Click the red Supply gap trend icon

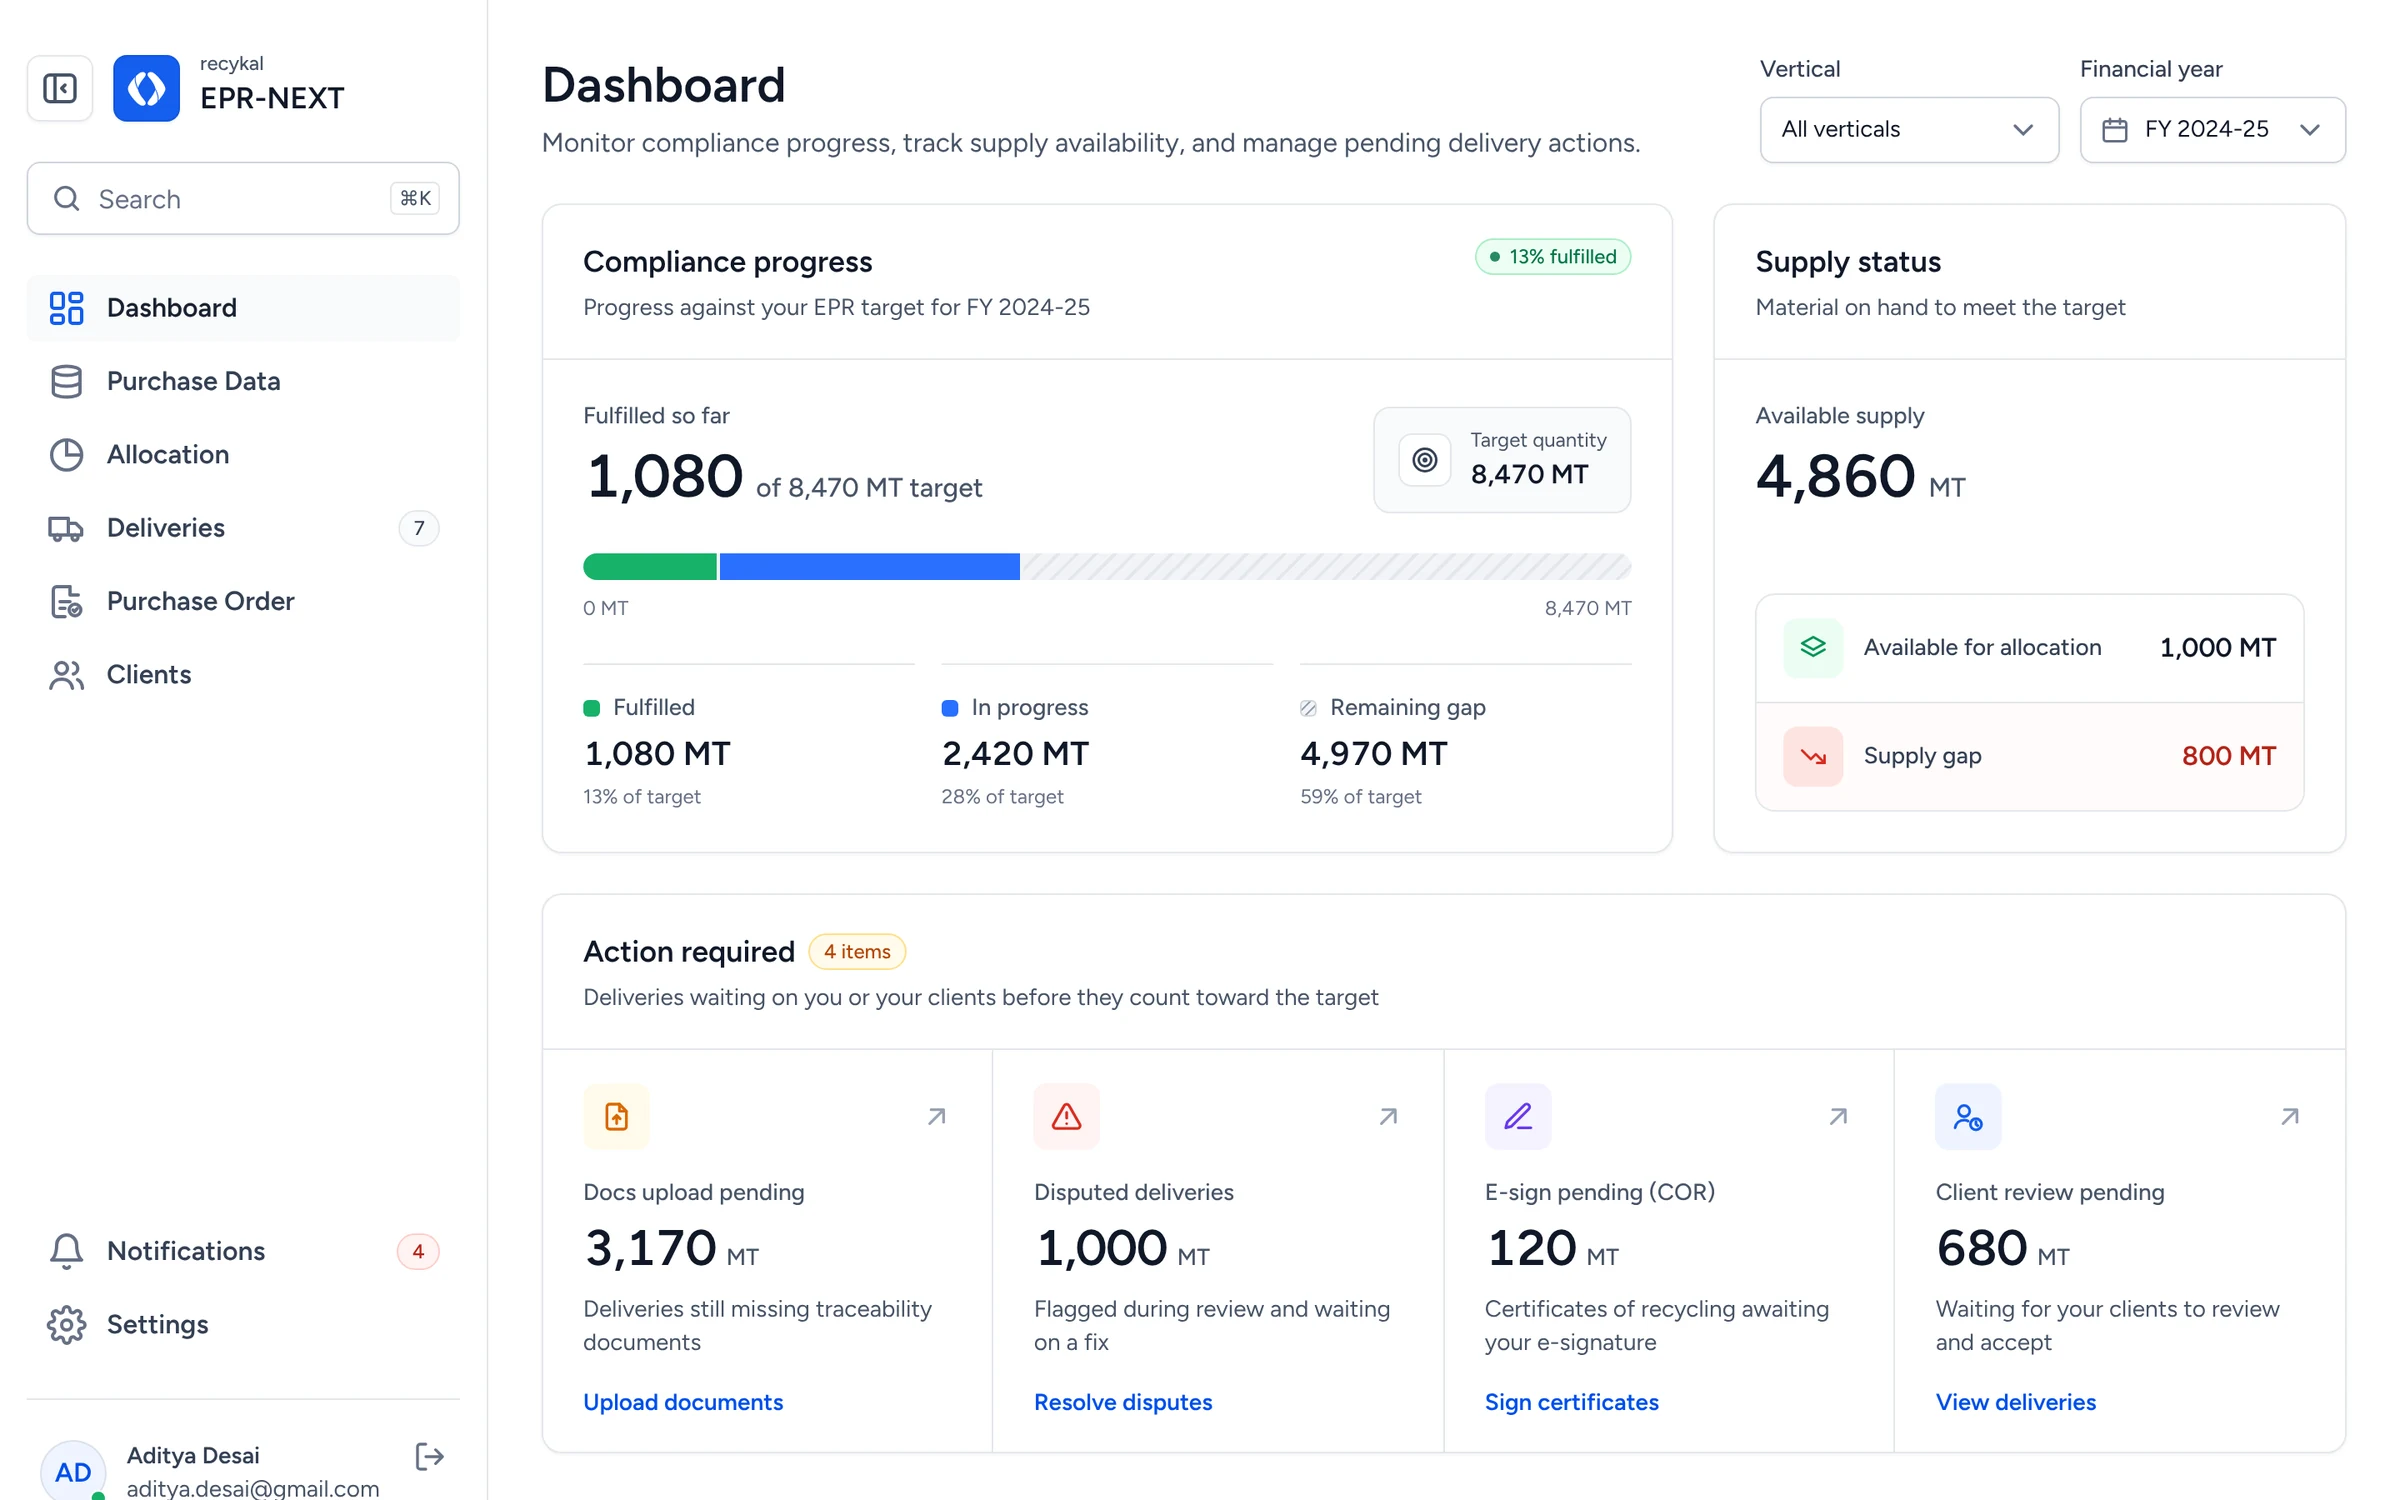[1813, 756]
